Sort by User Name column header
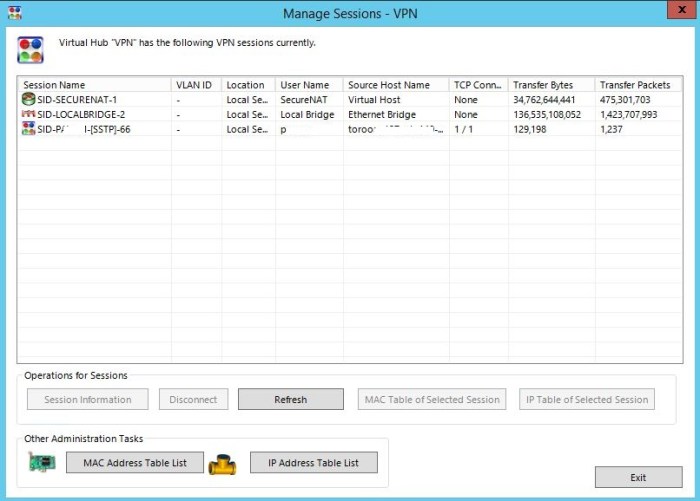 coord(309,85)
